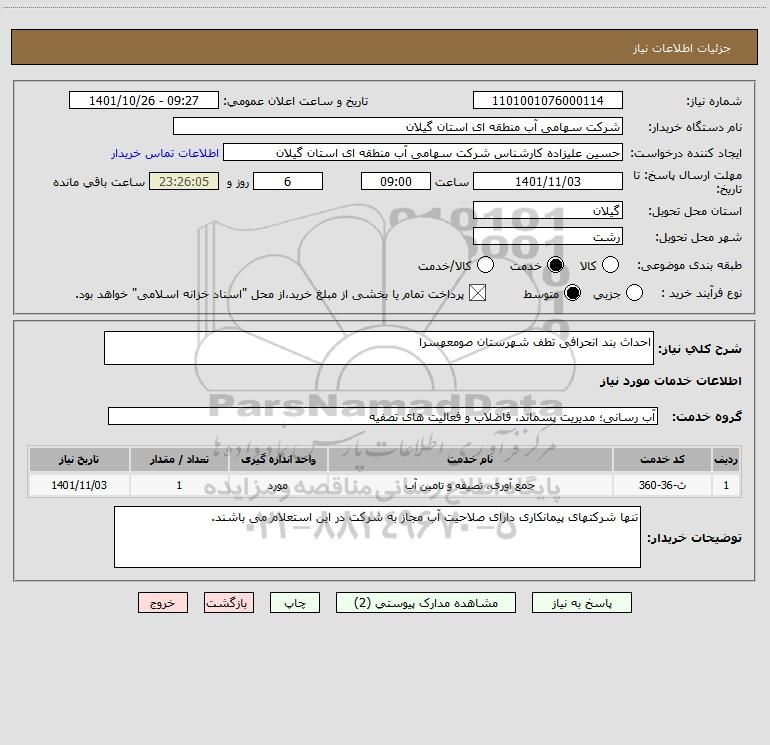Click the delivery city field رشت
The width and height of the screenshot is (770, 745).
(x=548, y=237)
